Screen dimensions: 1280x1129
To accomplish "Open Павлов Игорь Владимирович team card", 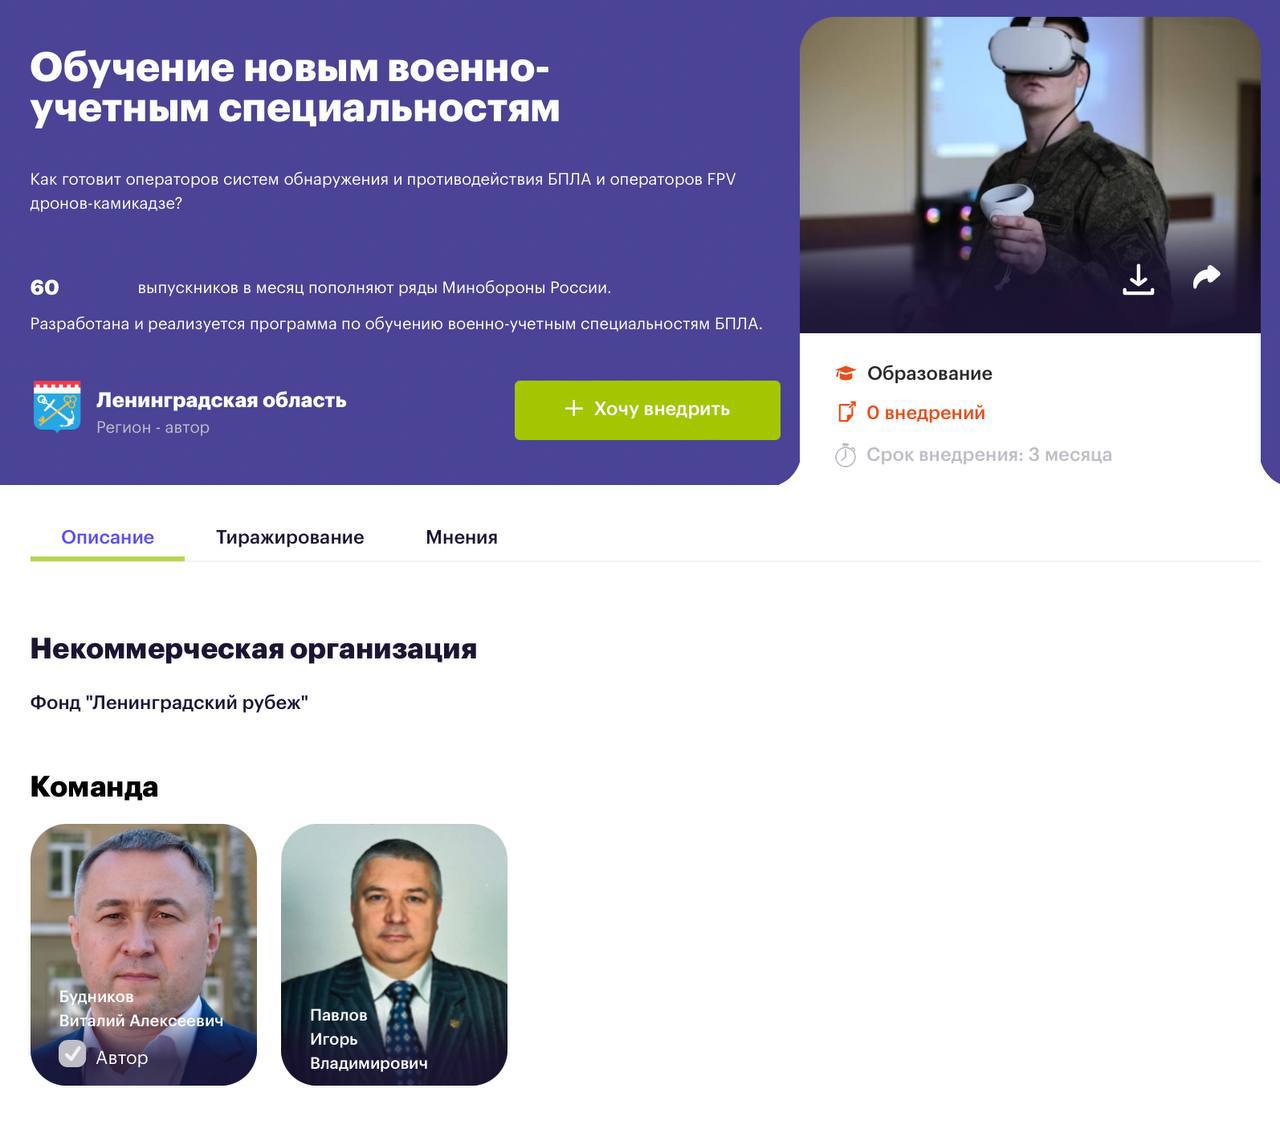I will click(394, 954).
